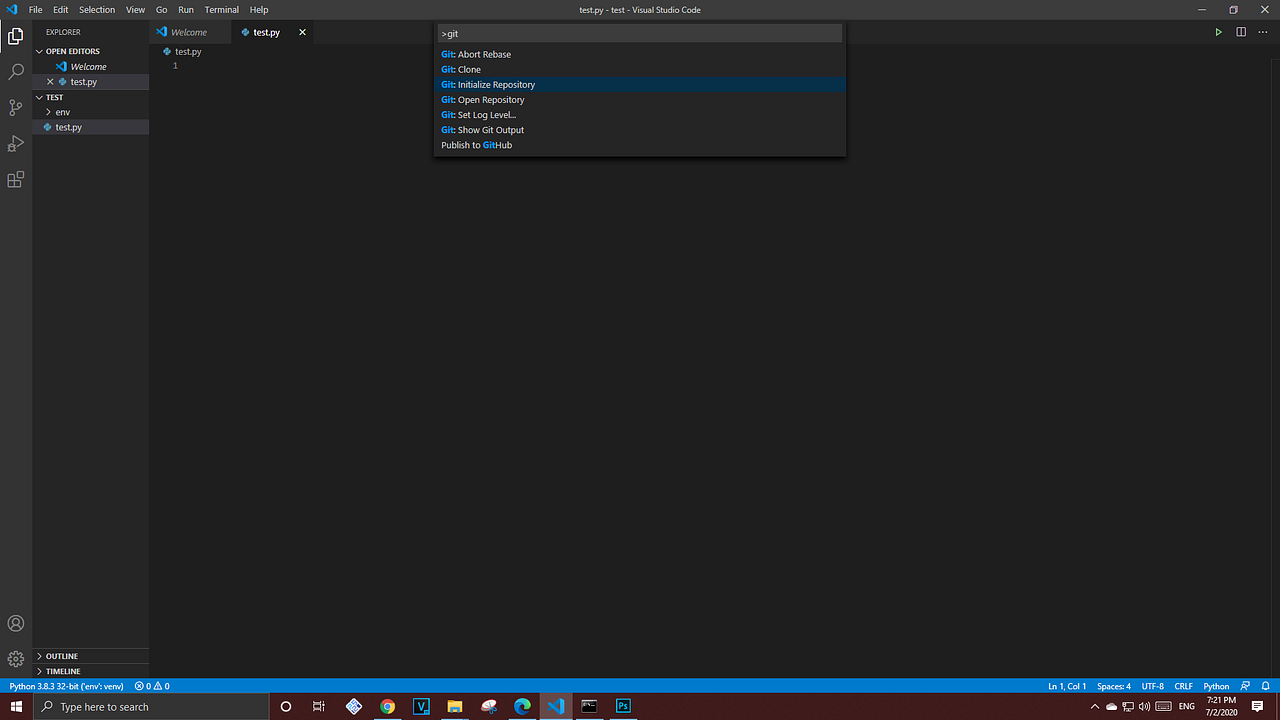The width and height of the screenshot is (1280, 720).
Task: Open the Manage settings gear
Action: click(x=15, y=658)
